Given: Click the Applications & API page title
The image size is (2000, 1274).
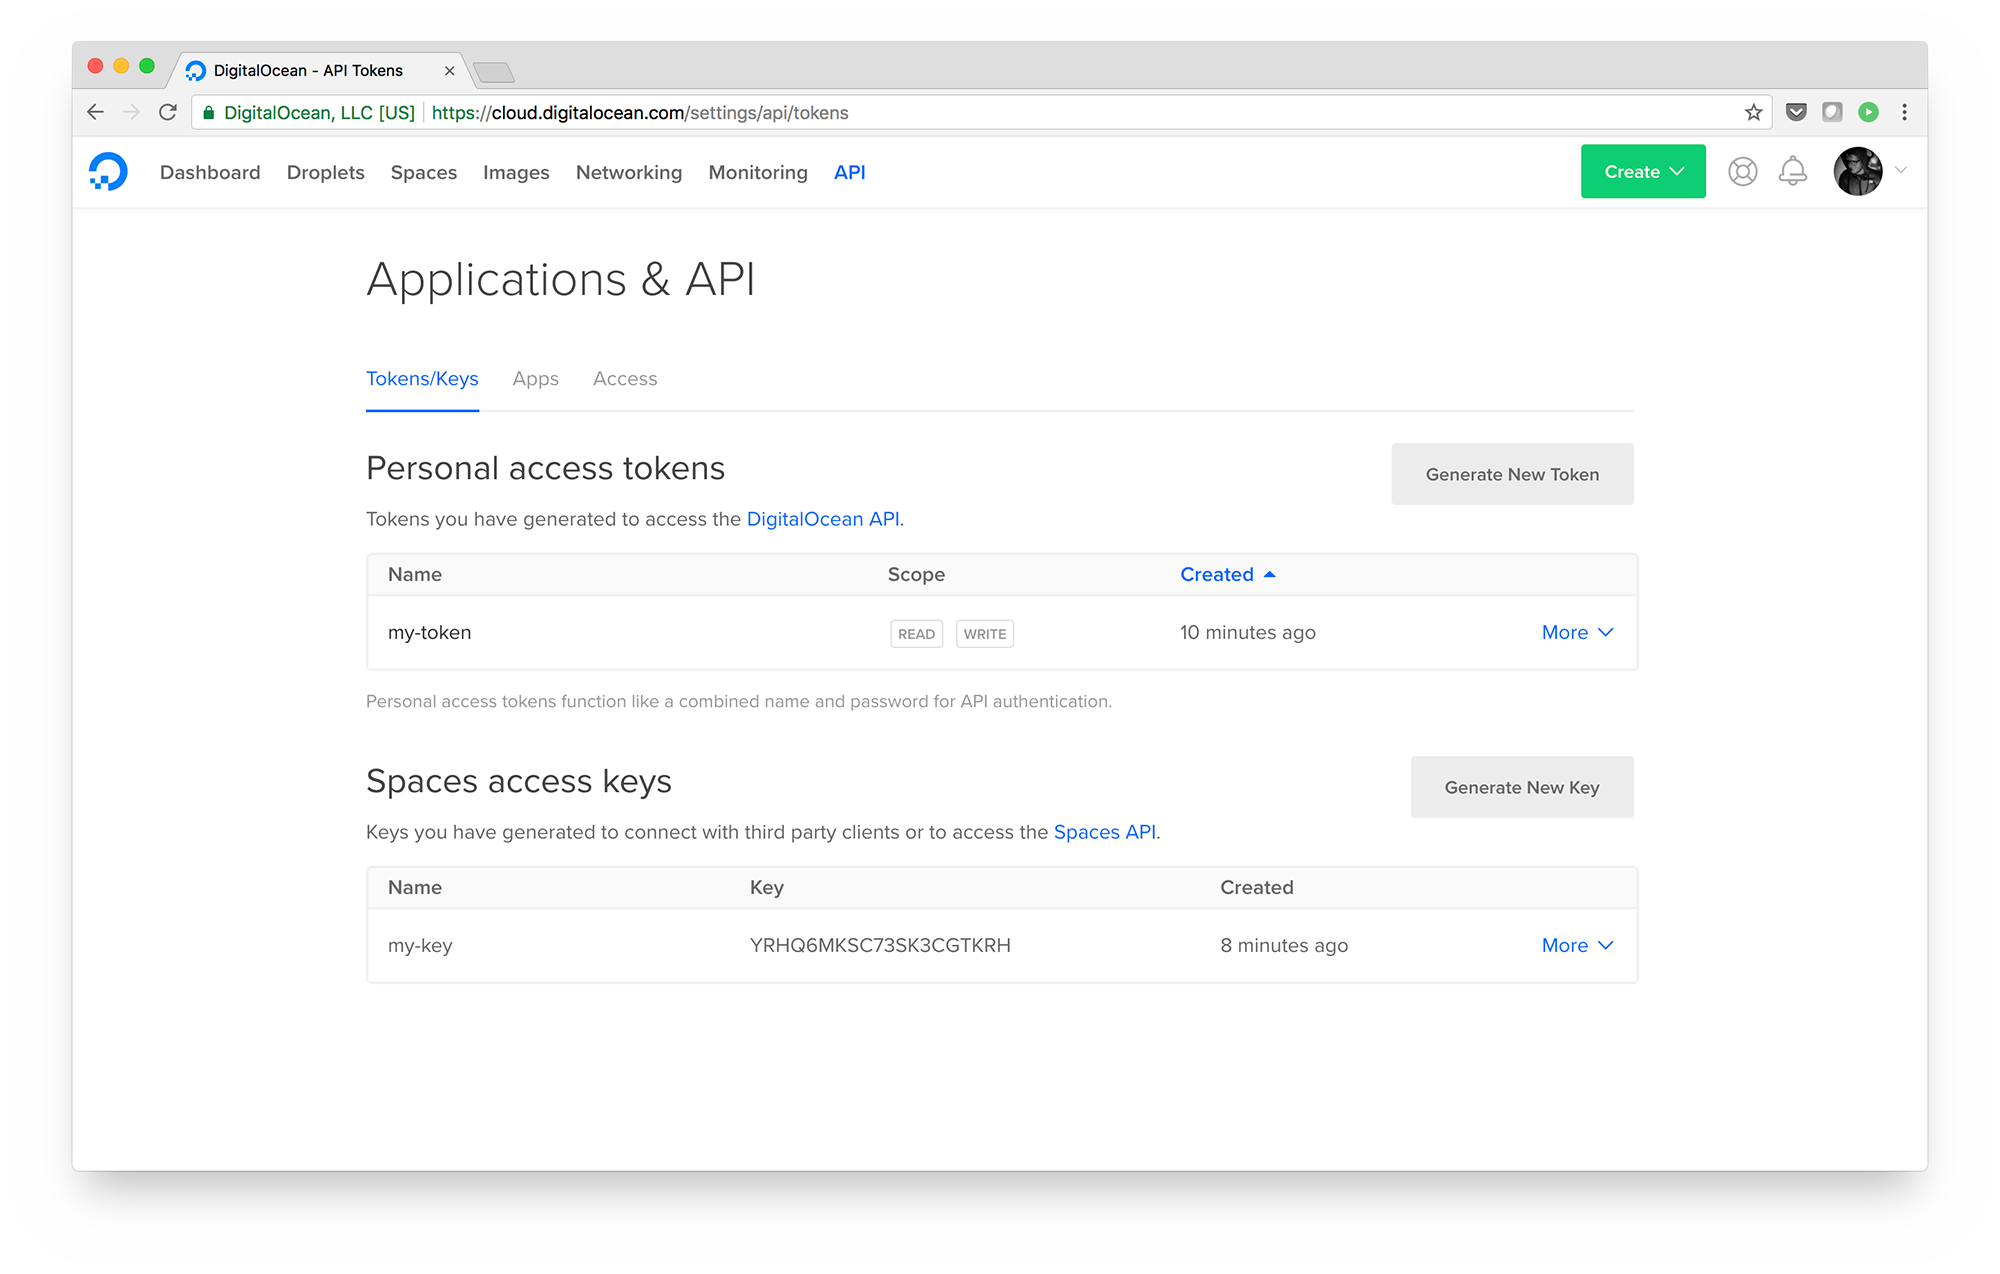Looking at the screenshot, I should [x=561, y=279].
